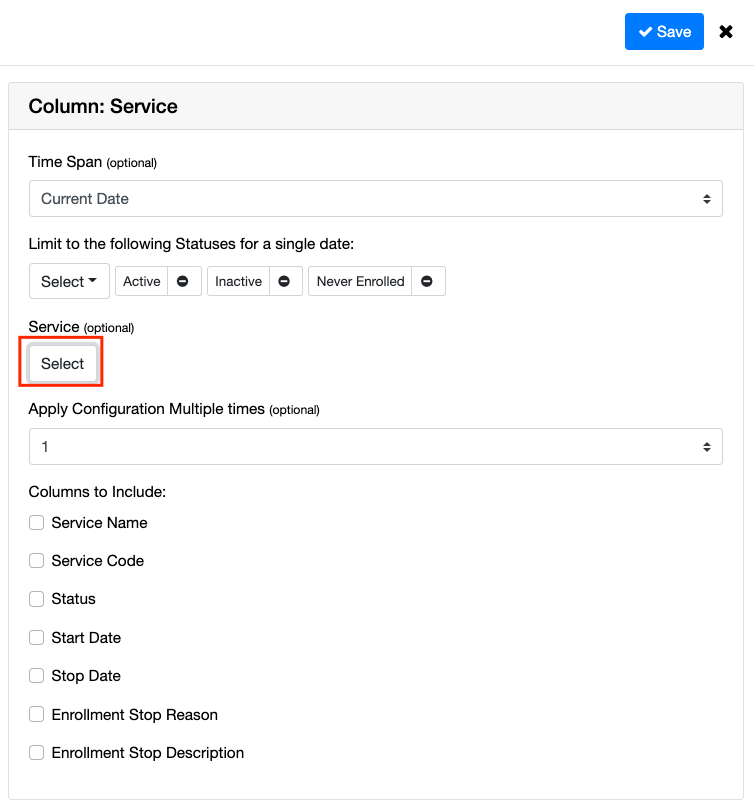Remove the Active status tag

click(x=183, y=281)
